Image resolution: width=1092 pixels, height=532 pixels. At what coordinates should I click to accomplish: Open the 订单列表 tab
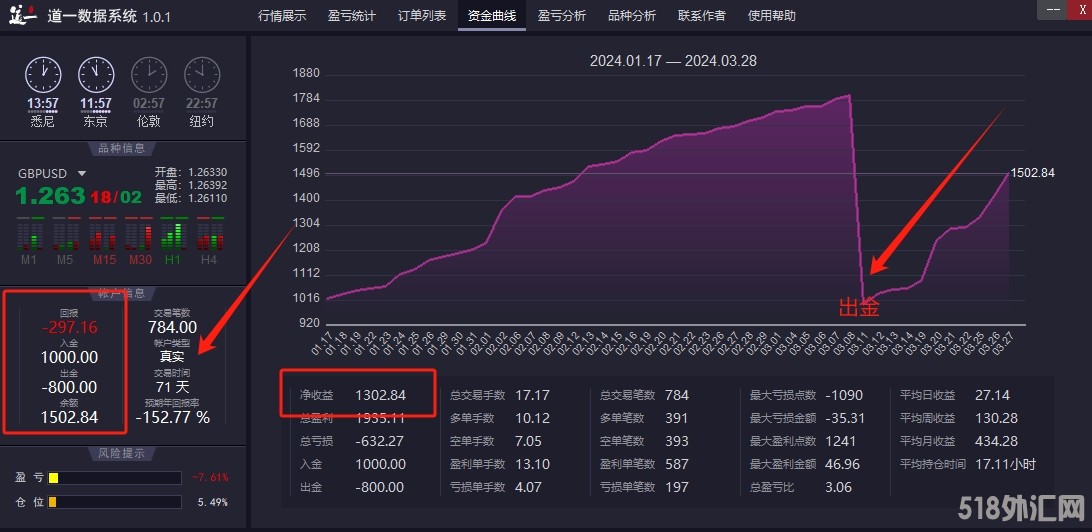421,16
